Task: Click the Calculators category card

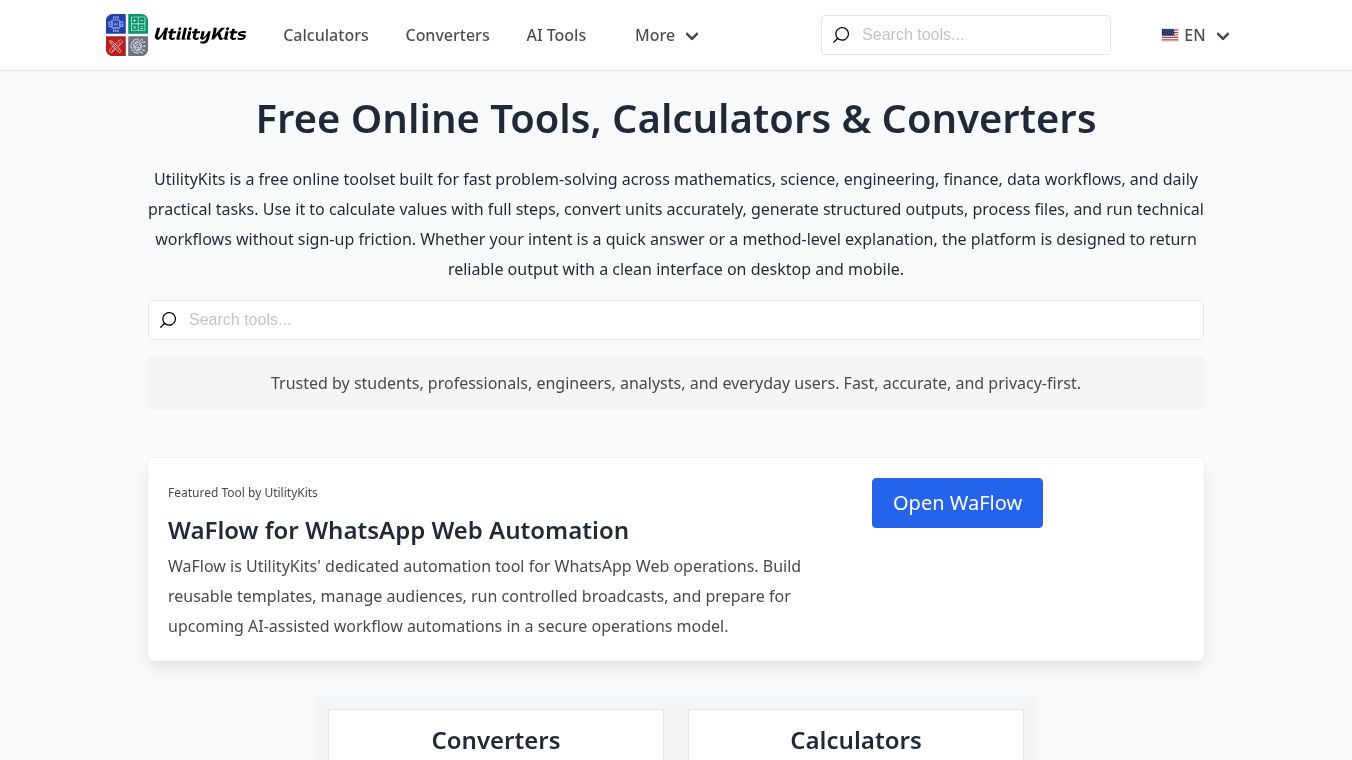Action: (x=856, y=739)
